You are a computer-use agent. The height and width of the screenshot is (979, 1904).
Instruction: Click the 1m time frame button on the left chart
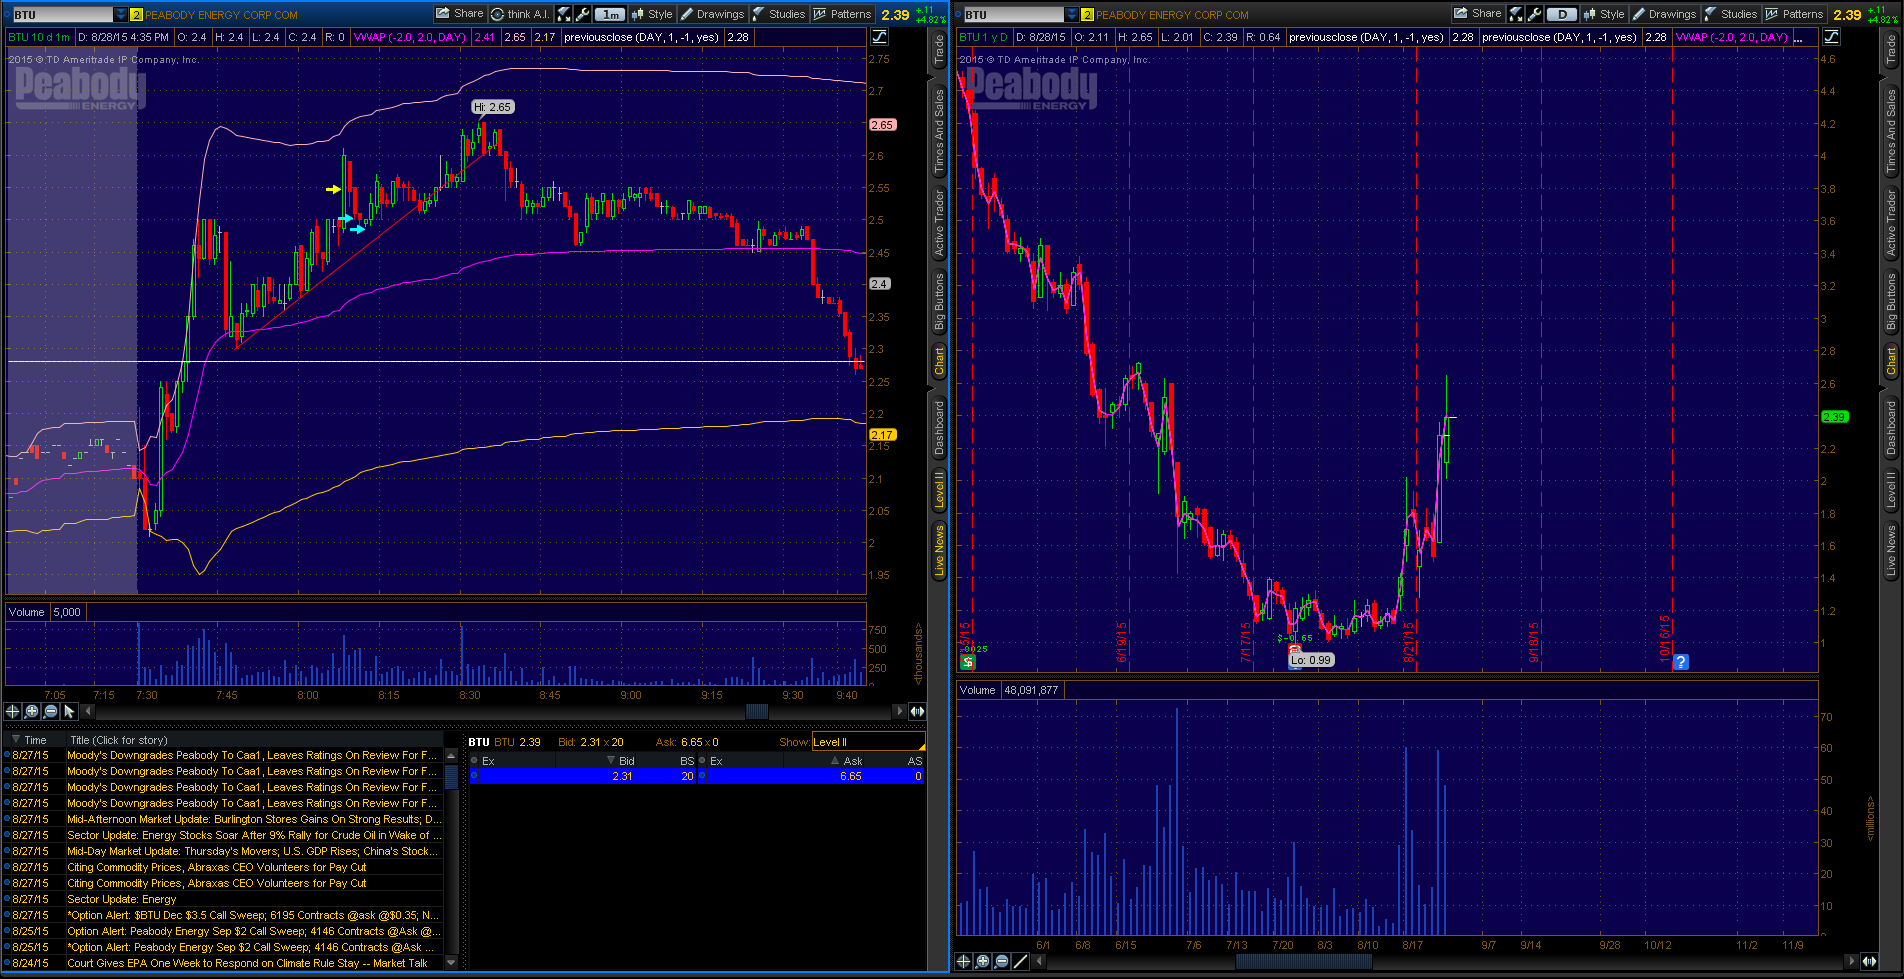tap(610, 14)
